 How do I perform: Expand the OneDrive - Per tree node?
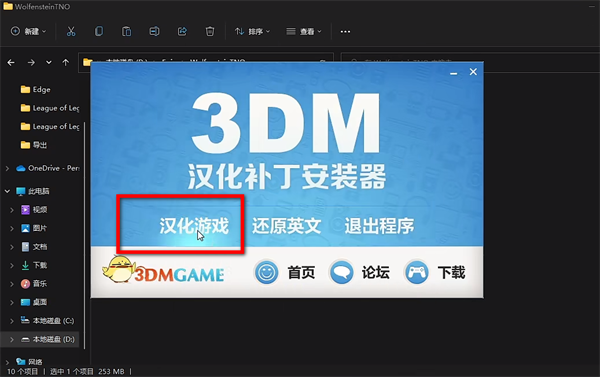click(x=7, y=168)
